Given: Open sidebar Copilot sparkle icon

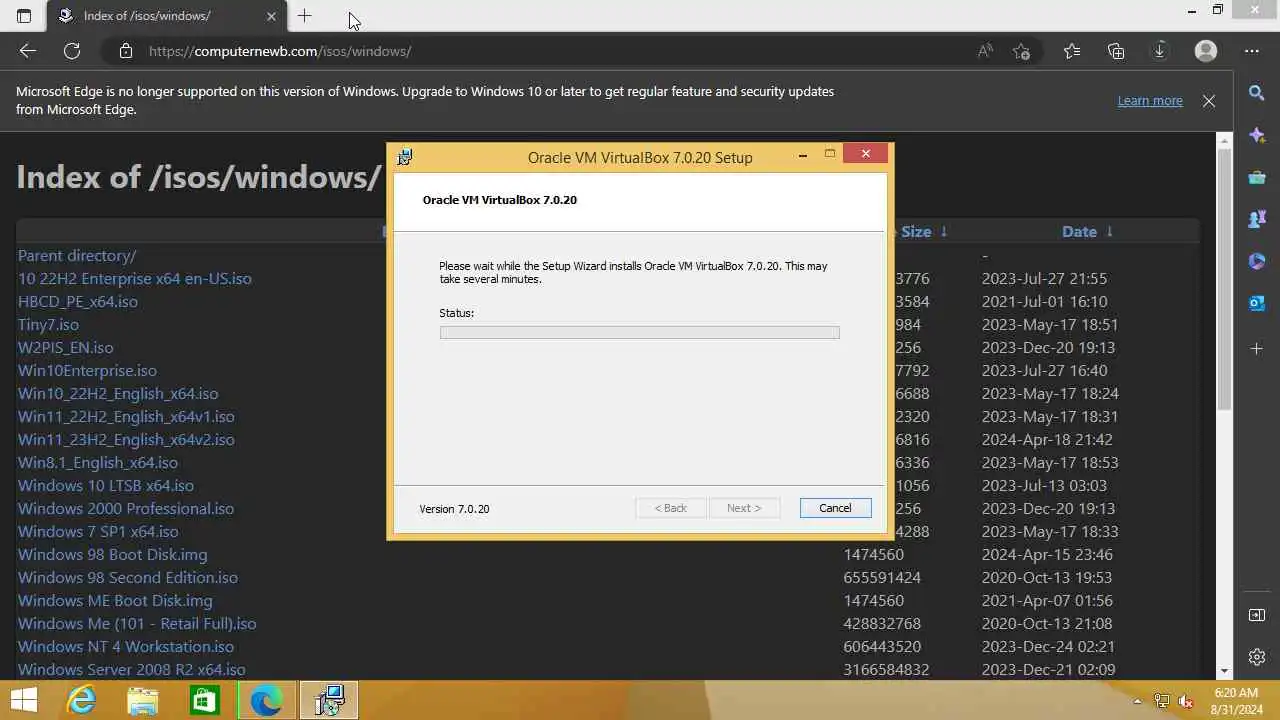Looking at the screenshot, I should (1257, 136).
